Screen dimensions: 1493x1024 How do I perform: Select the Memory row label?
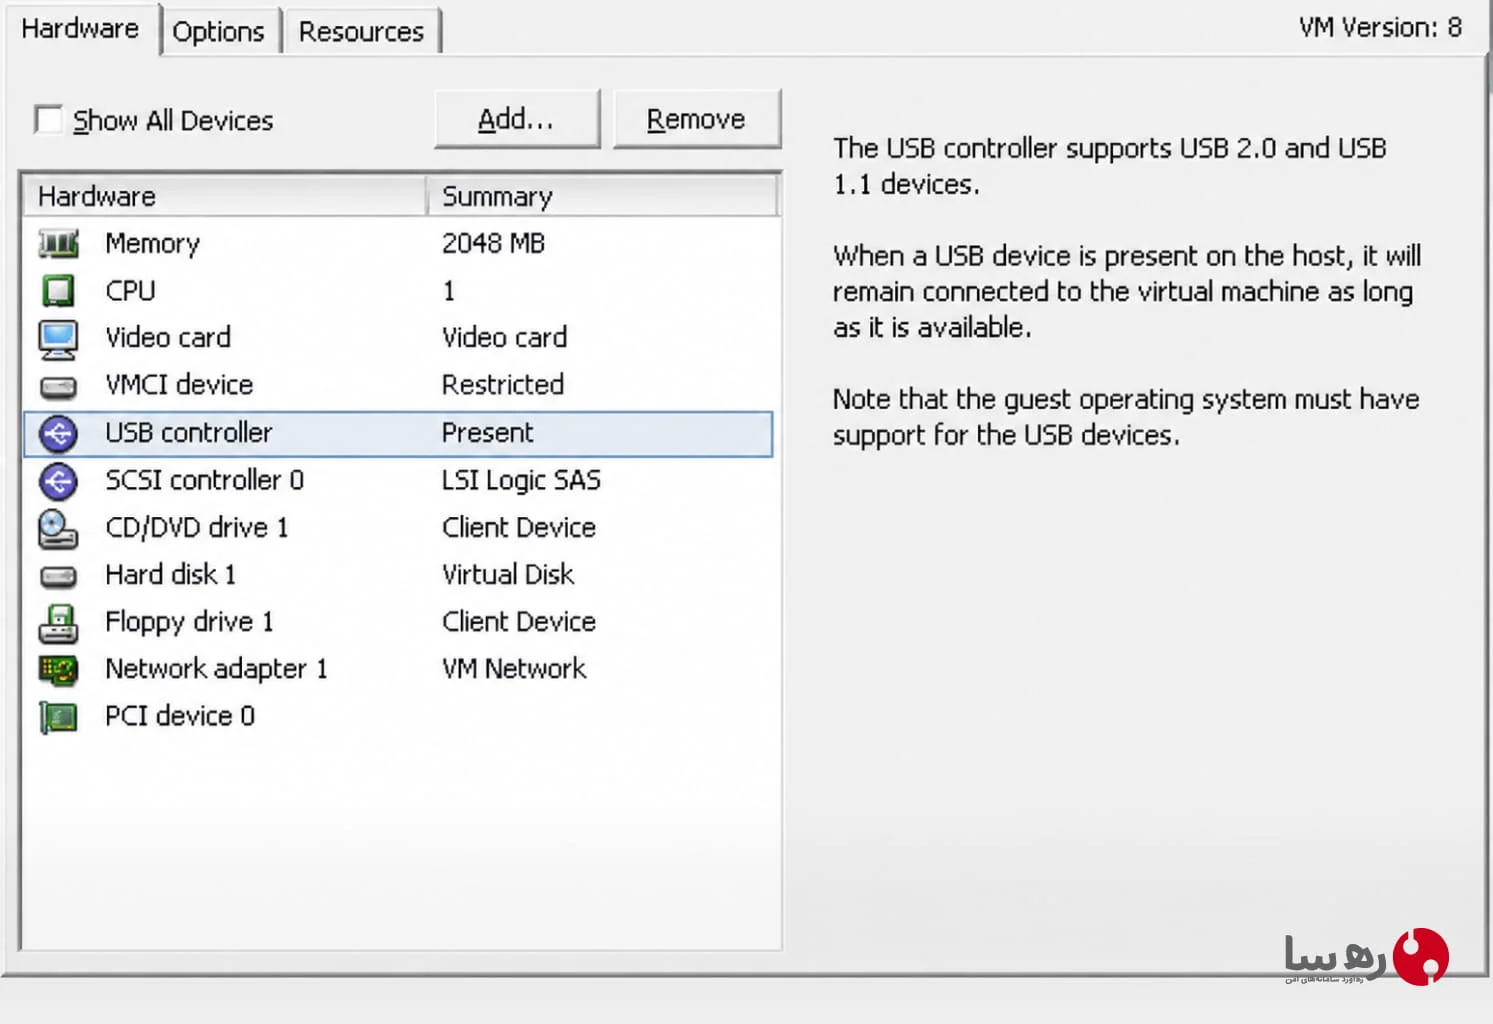[152, 243]
